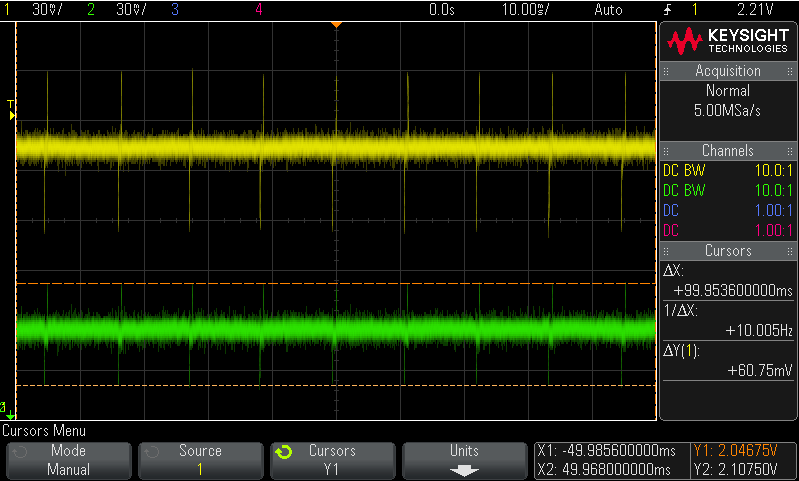Select channel 3 indicator in status bar

[x=175, y=9]
